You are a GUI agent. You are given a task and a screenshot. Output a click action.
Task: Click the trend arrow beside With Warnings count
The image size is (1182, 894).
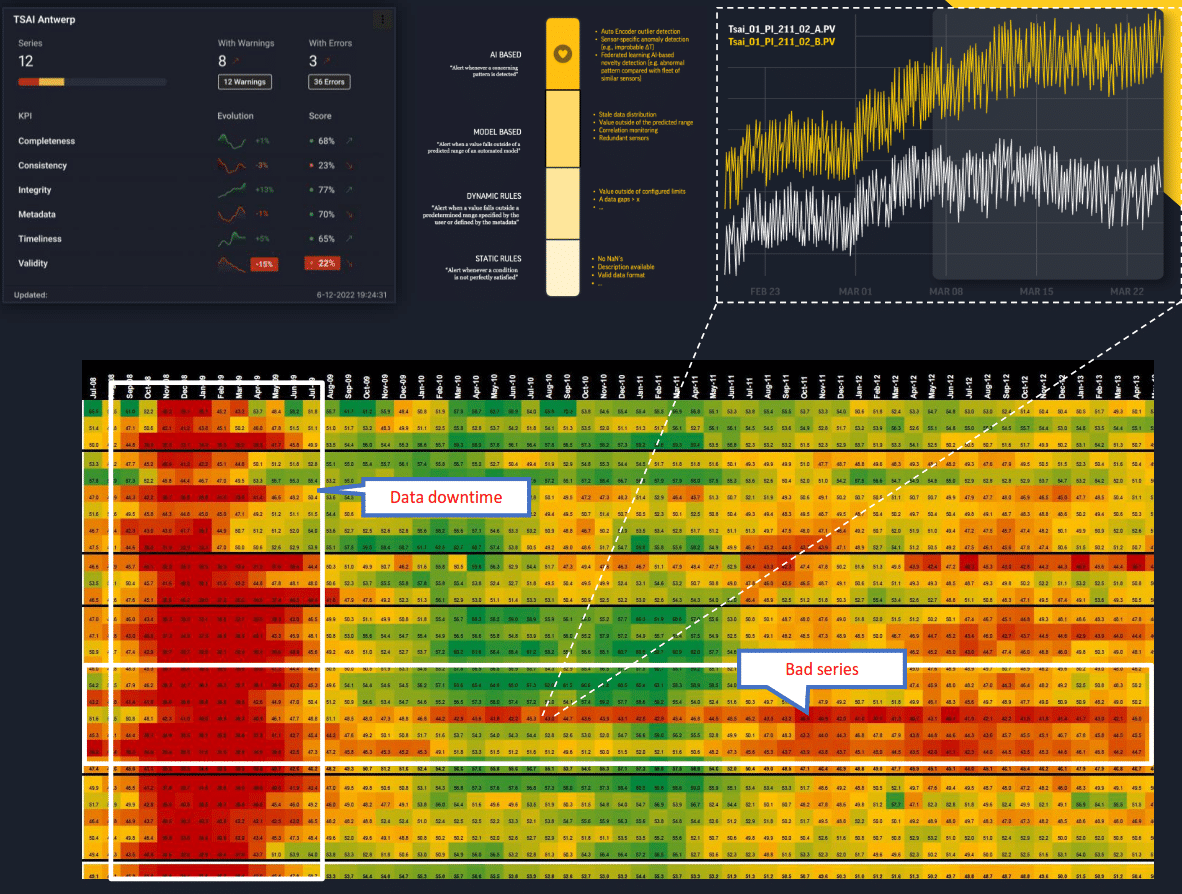coord(236,62)
